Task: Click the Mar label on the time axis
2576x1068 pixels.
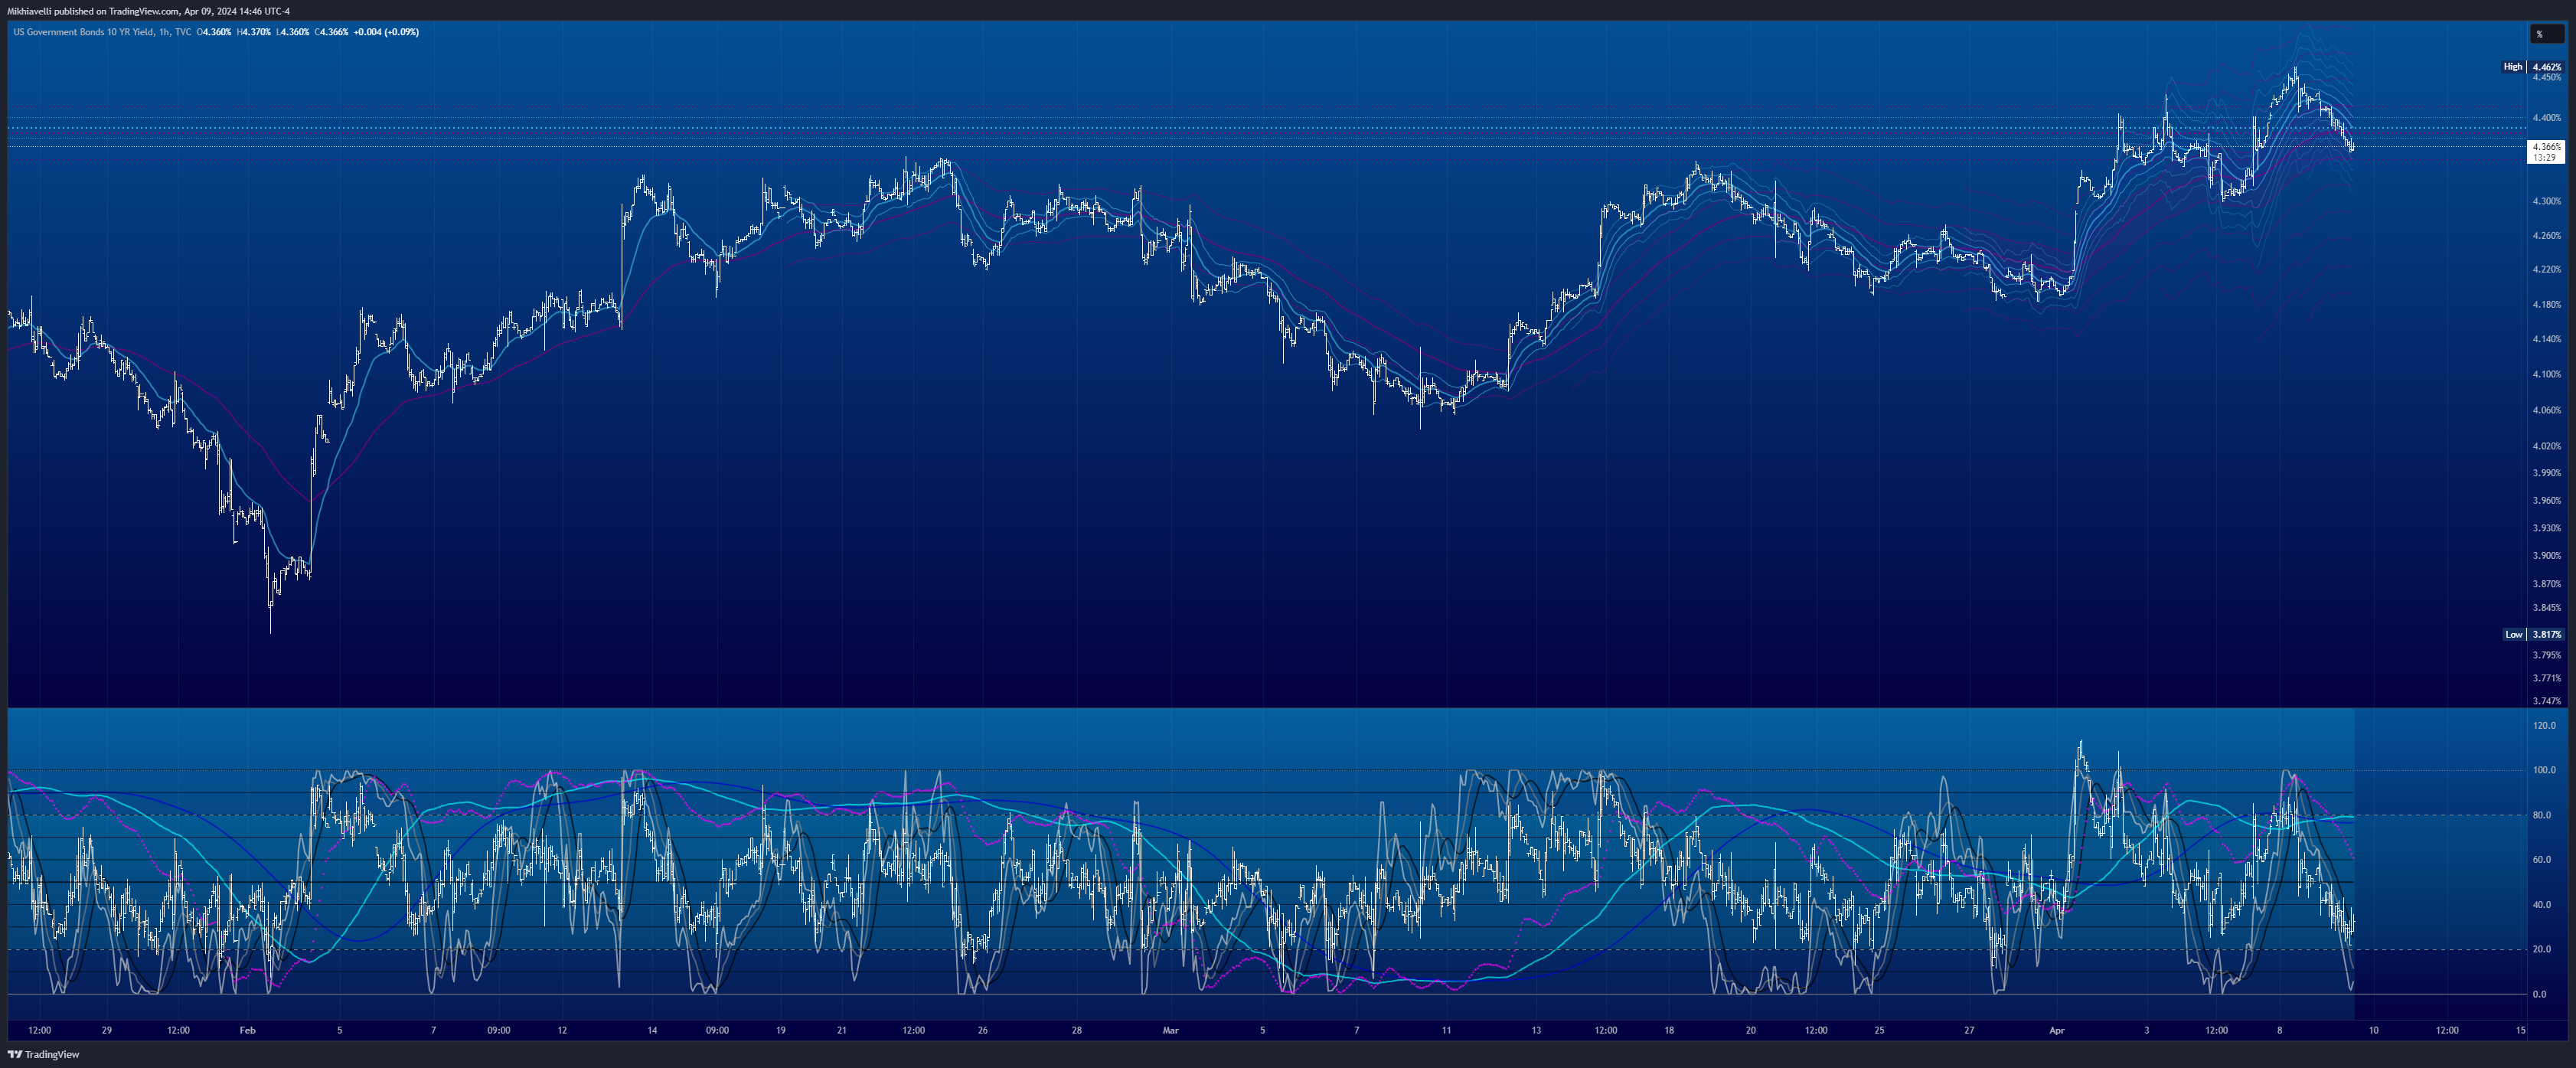Action: (x=1171, y=1030)
